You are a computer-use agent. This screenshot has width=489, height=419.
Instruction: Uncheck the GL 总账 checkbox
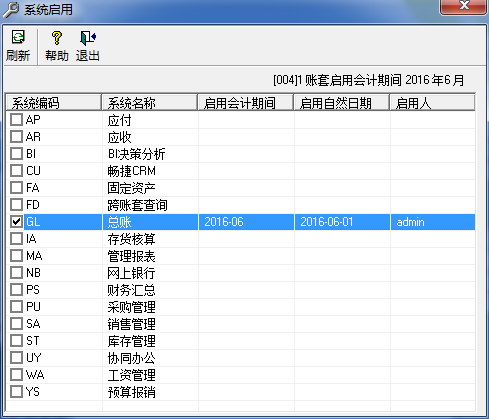16,222
